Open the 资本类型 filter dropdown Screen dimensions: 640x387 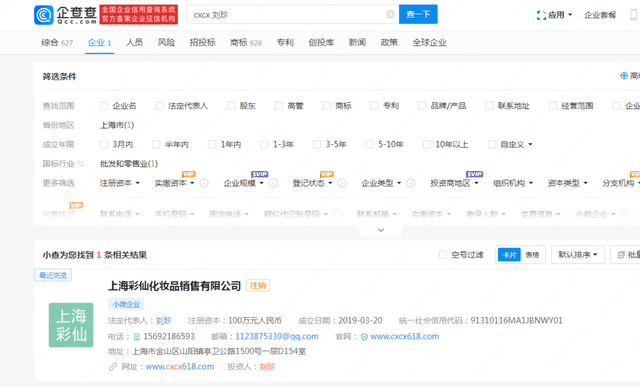567,183
